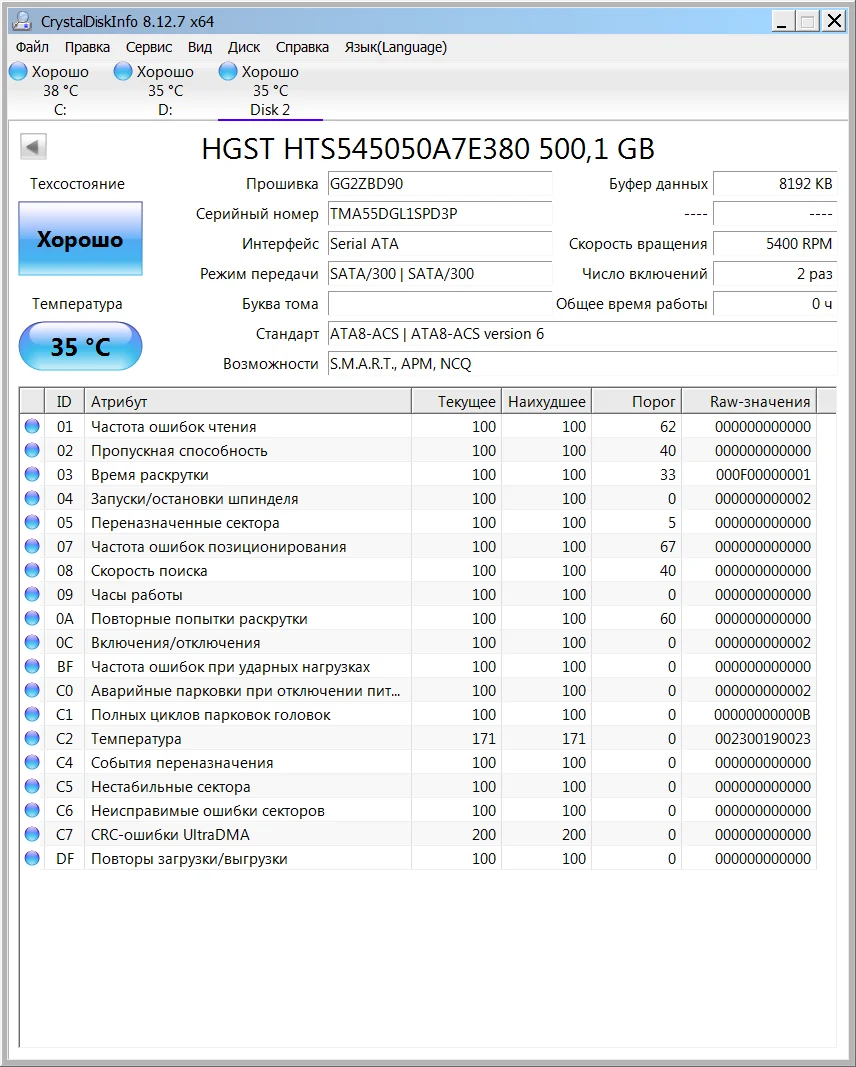Click blue health orb of disk D:

point(123,72)
